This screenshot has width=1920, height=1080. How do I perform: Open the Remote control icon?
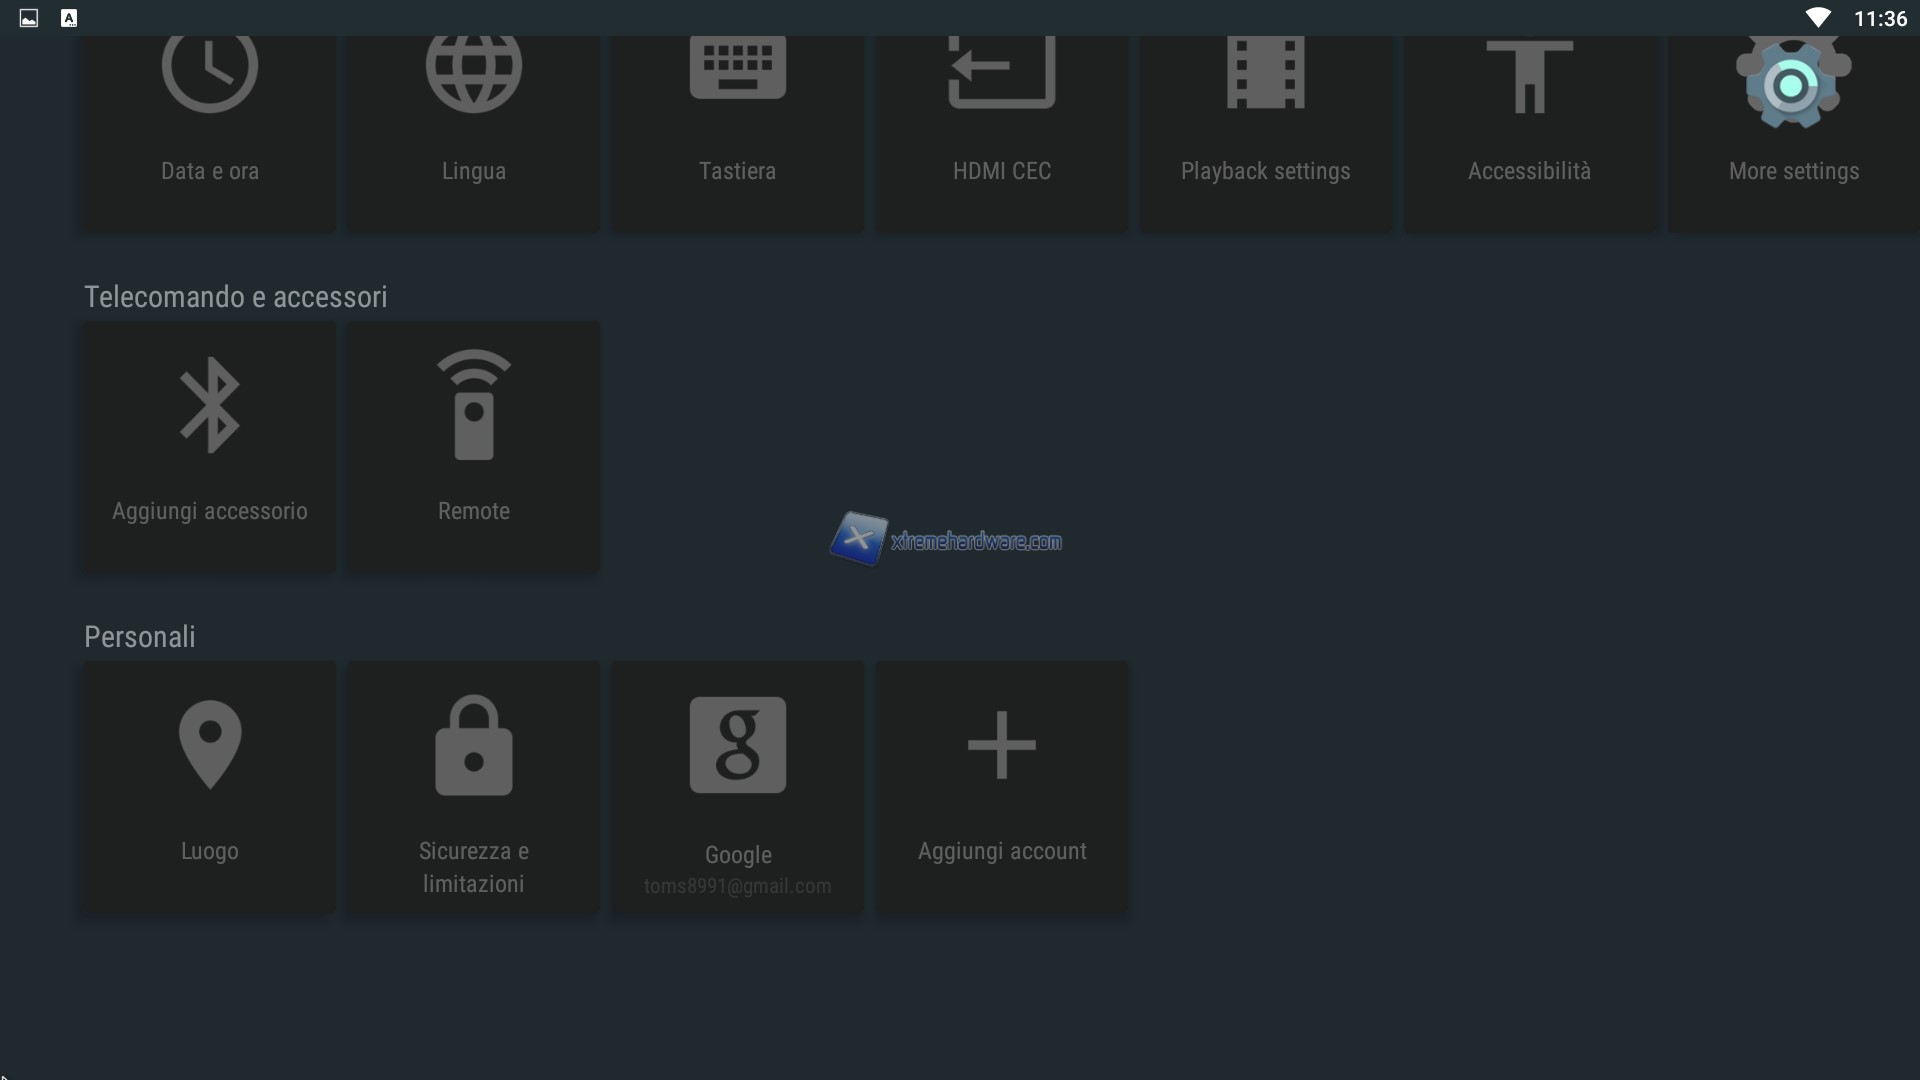point(474,405)
